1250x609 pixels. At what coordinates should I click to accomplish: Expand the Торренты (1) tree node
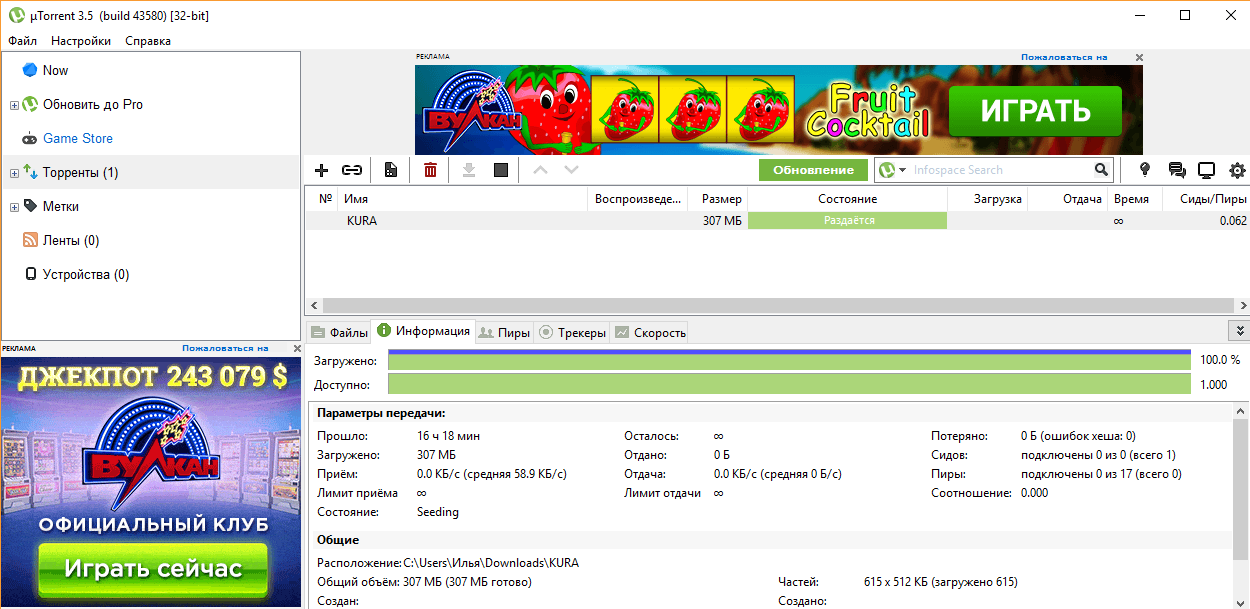(14, 173)
